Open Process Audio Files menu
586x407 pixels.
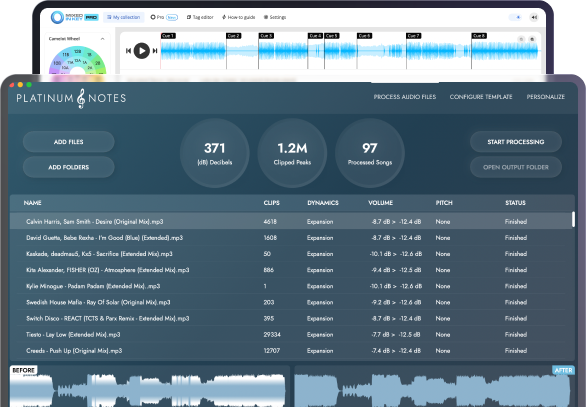[x=405, y=97]
